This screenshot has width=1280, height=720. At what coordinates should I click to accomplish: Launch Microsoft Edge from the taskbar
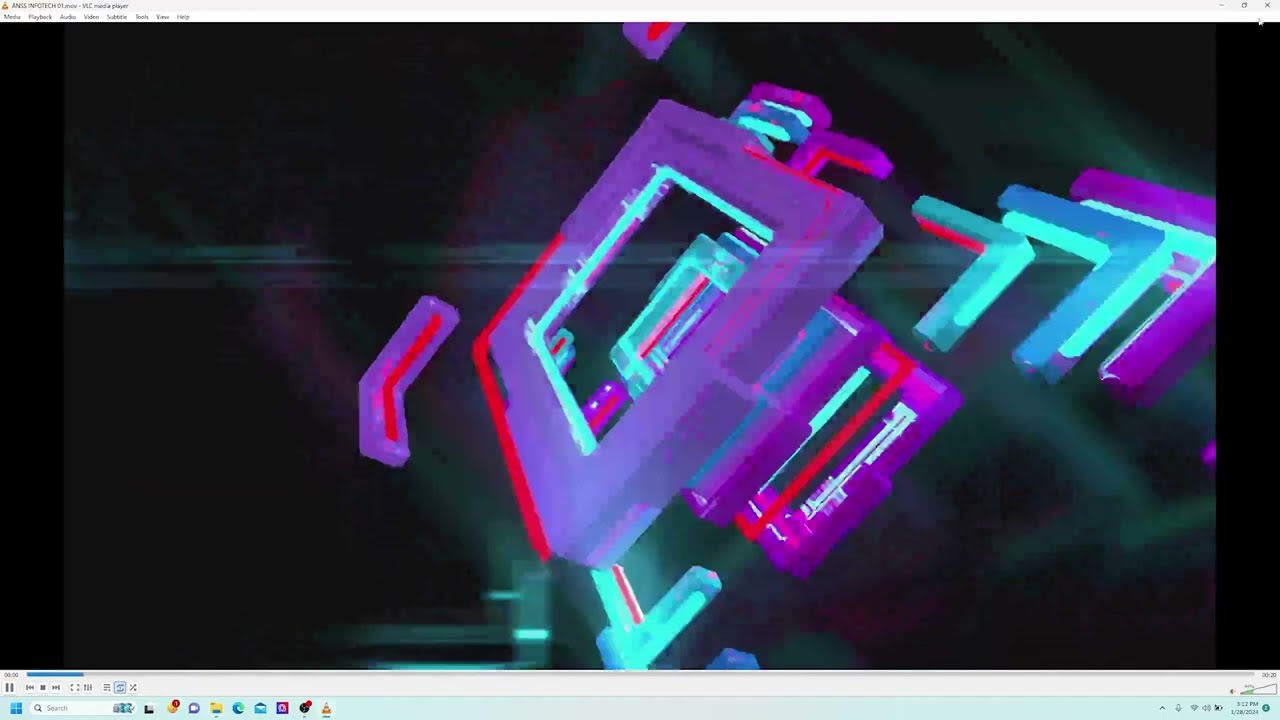pos(238,708)
